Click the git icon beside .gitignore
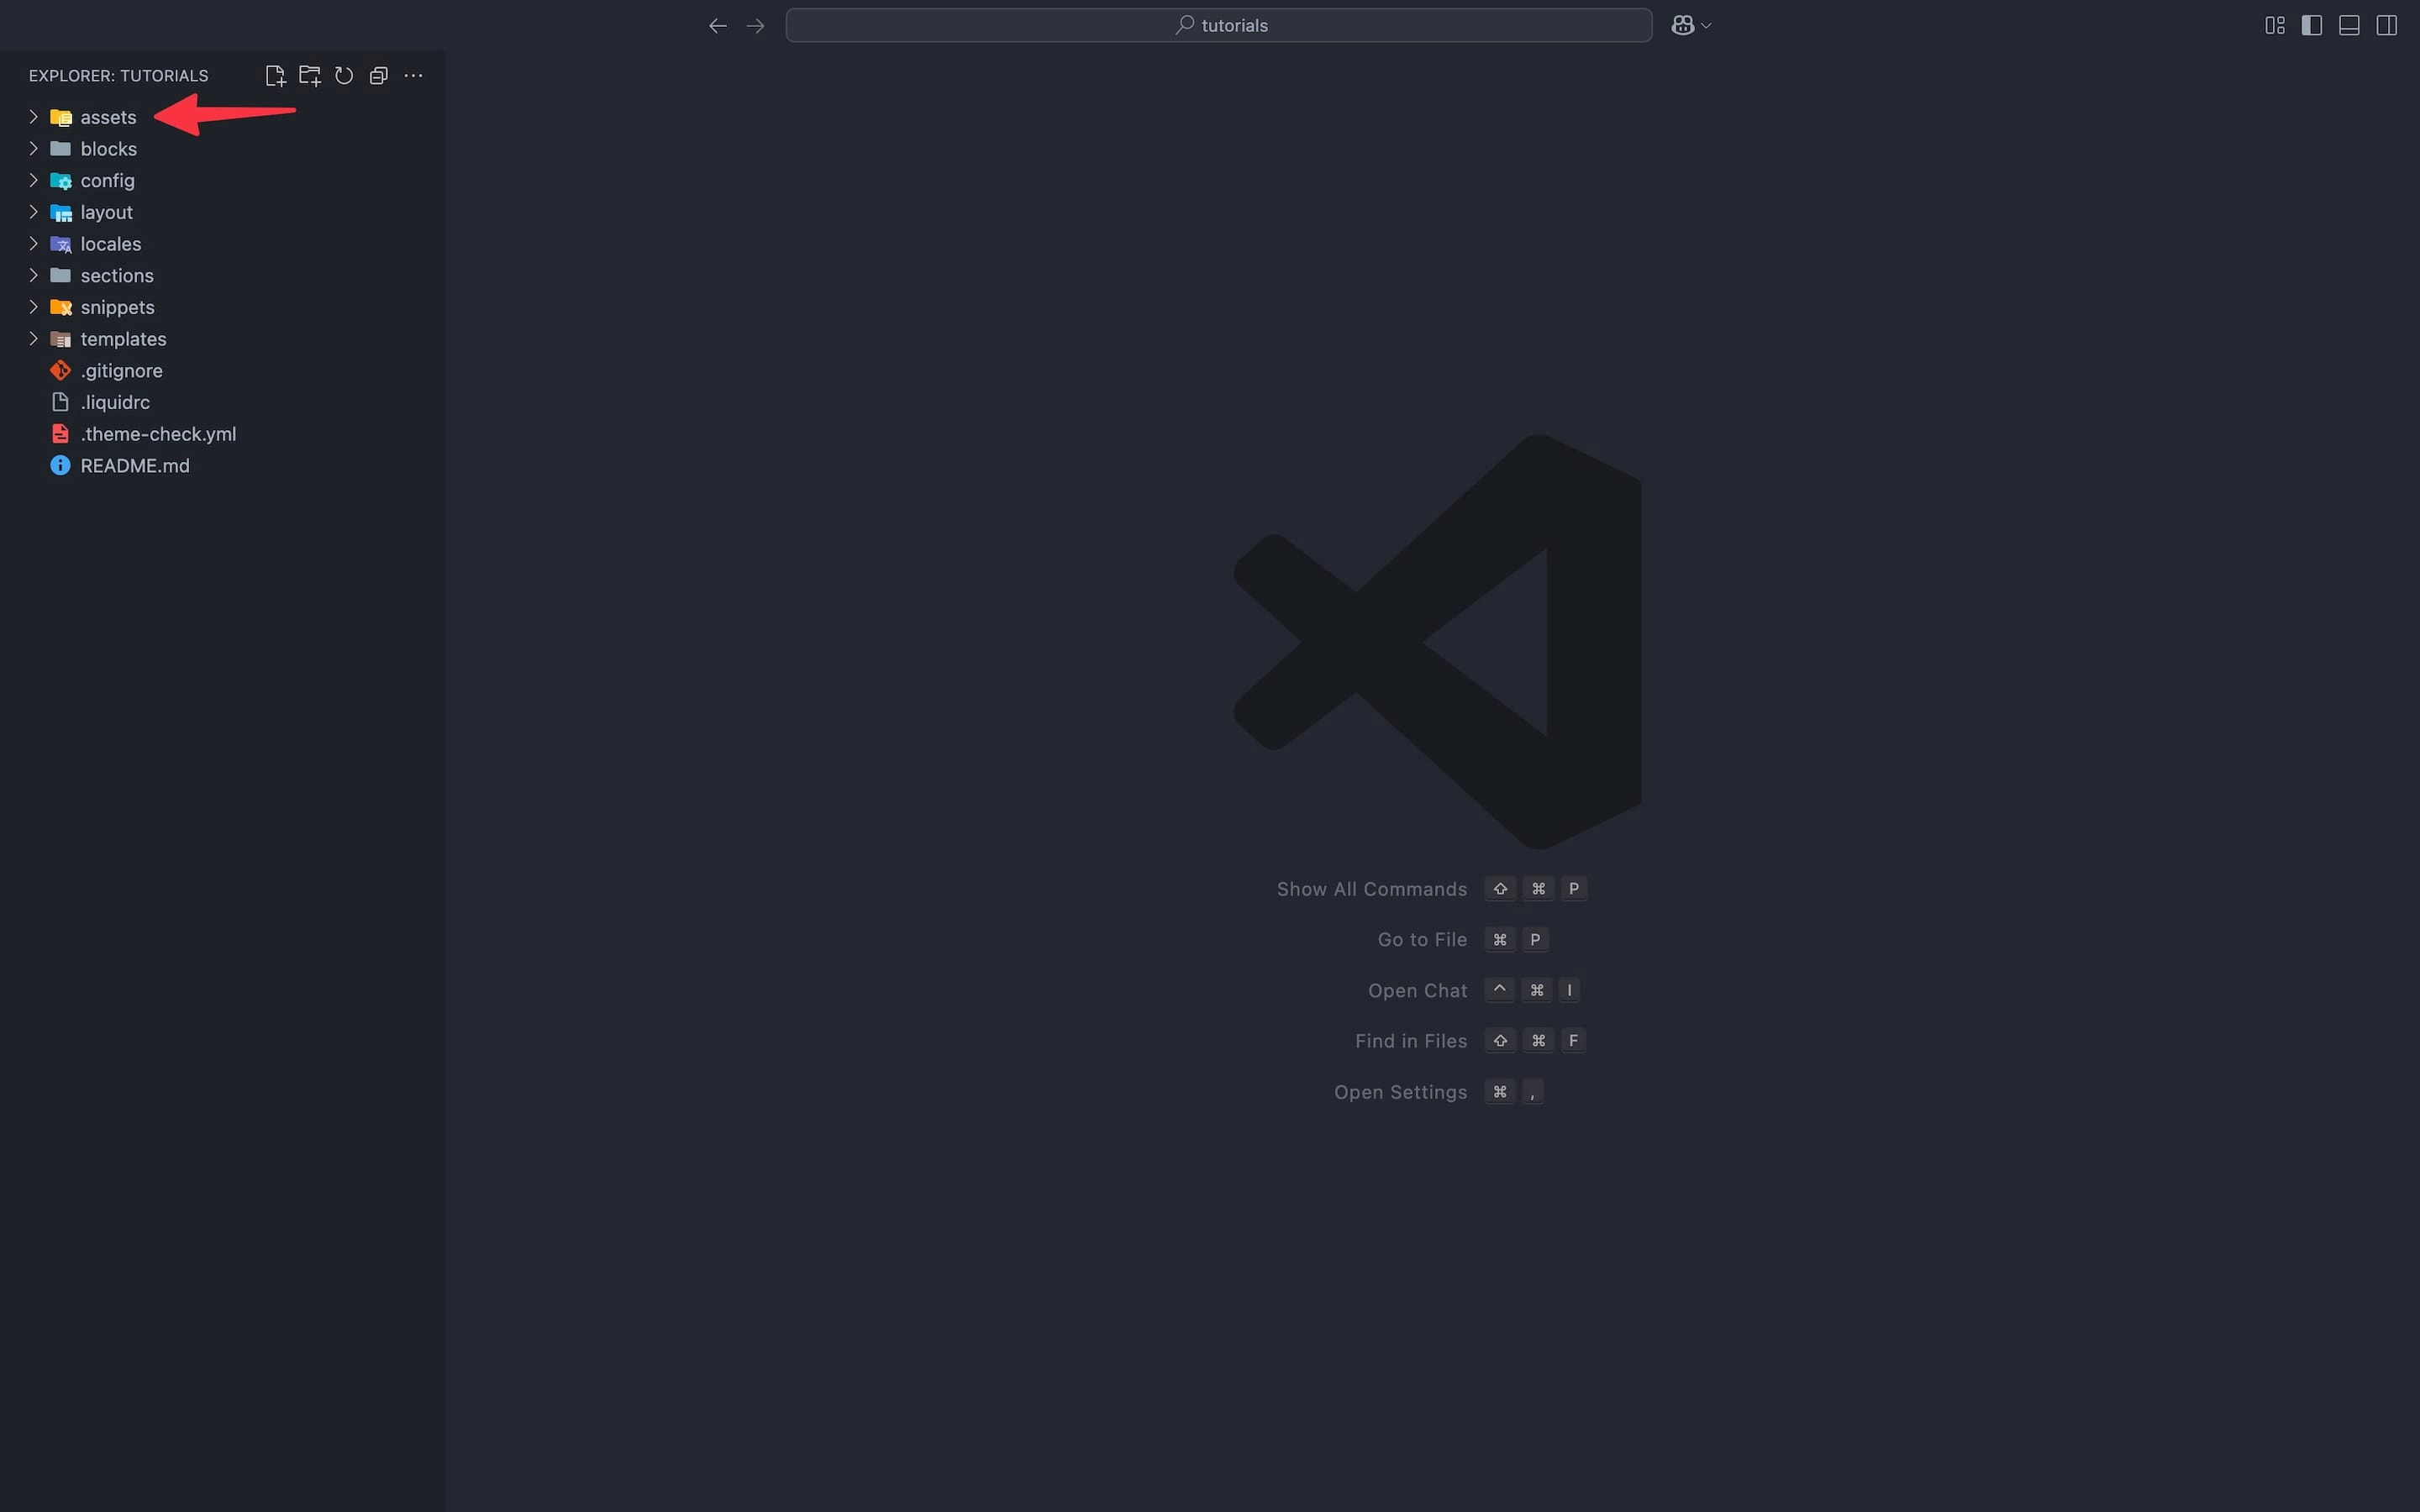 coord(61,370)
